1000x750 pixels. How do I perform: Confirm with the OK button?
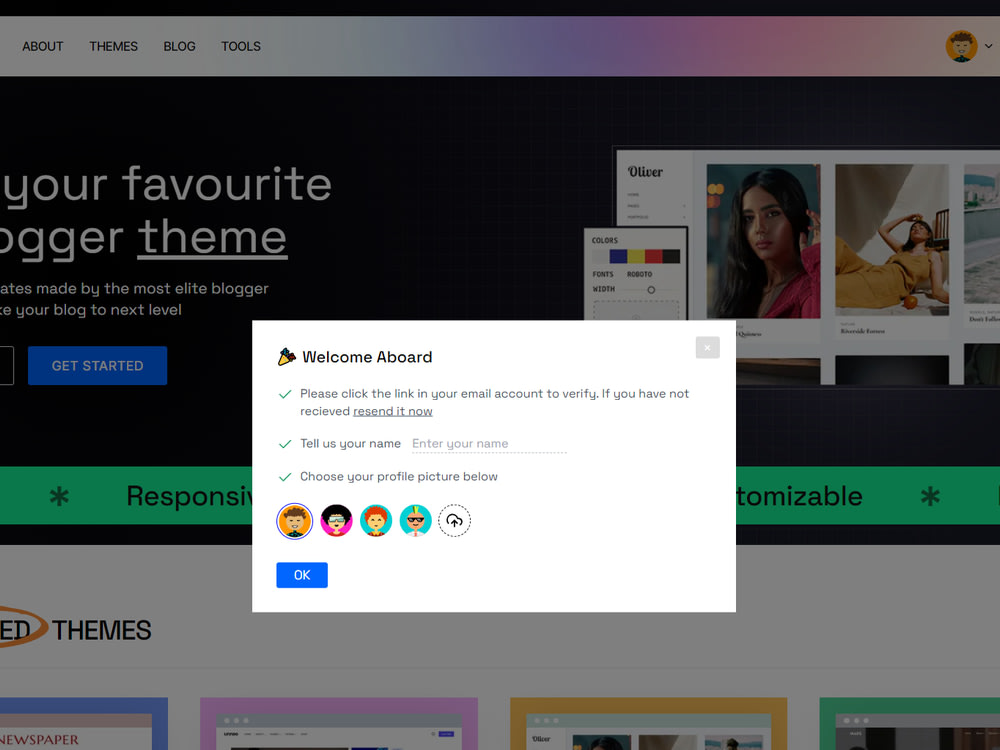coord(302,575)
